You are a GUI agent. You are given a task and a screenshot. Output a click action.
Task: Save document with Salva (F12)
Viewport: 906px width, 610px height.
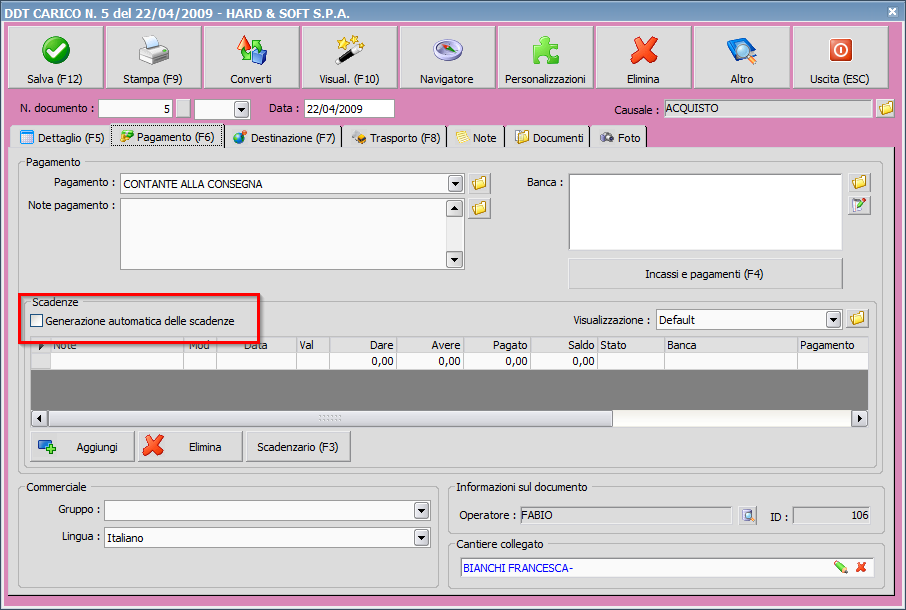tap(55, 57)
